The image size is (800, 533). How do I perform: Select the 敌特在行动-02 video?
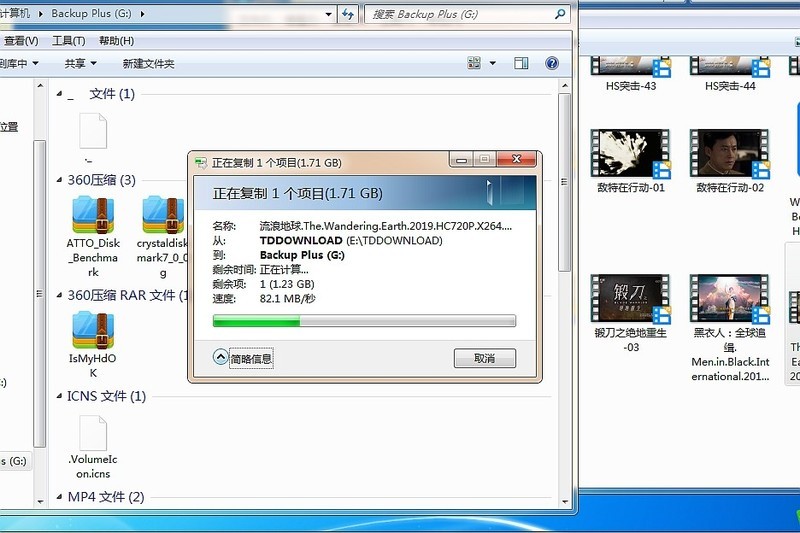point(730,154)
